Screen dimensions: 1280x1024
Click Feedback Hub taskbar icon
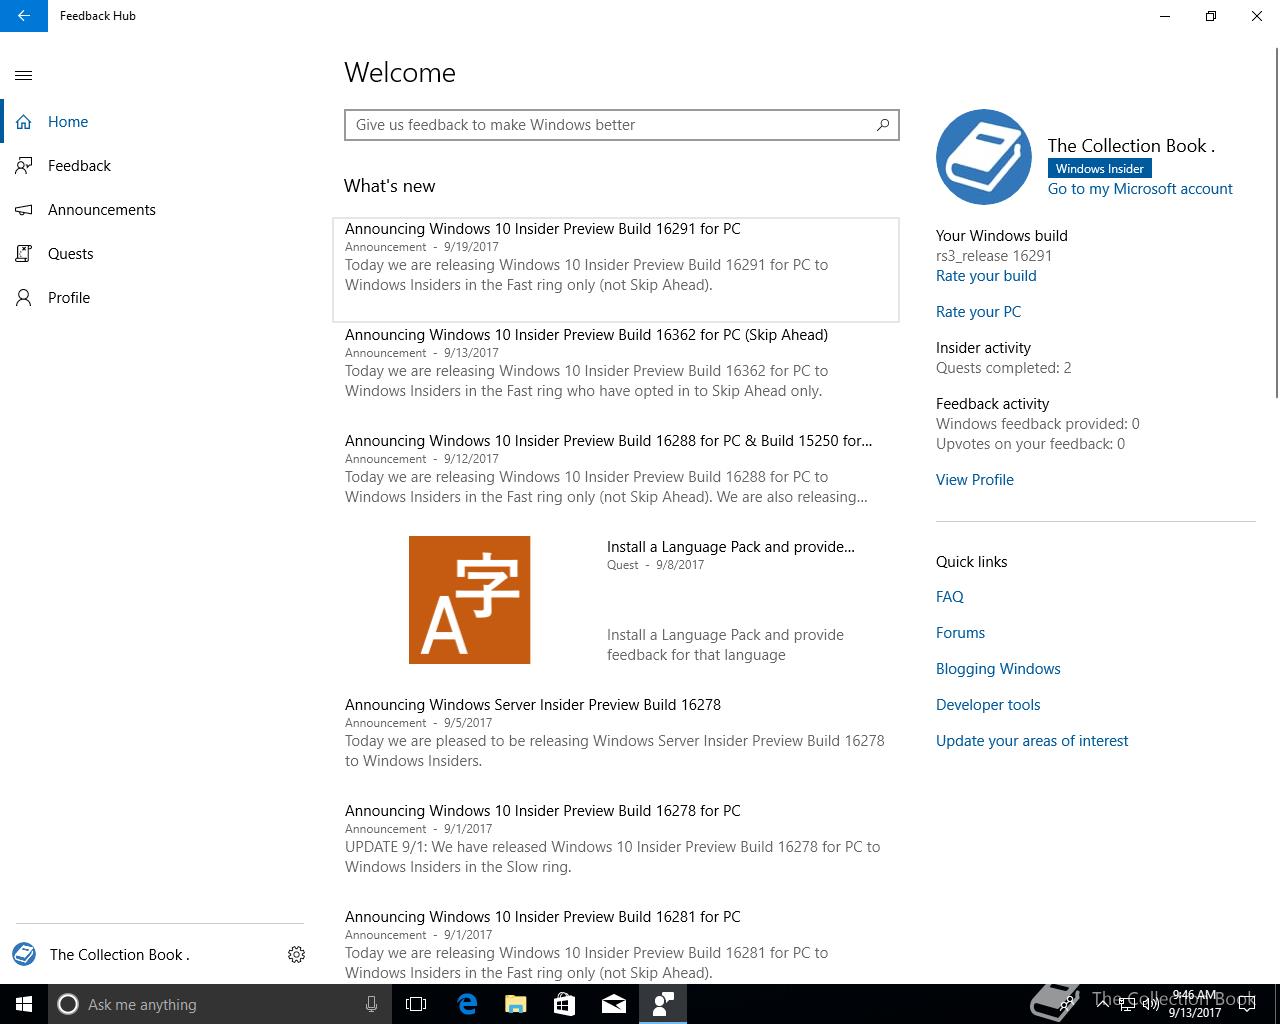(663, 1004)
